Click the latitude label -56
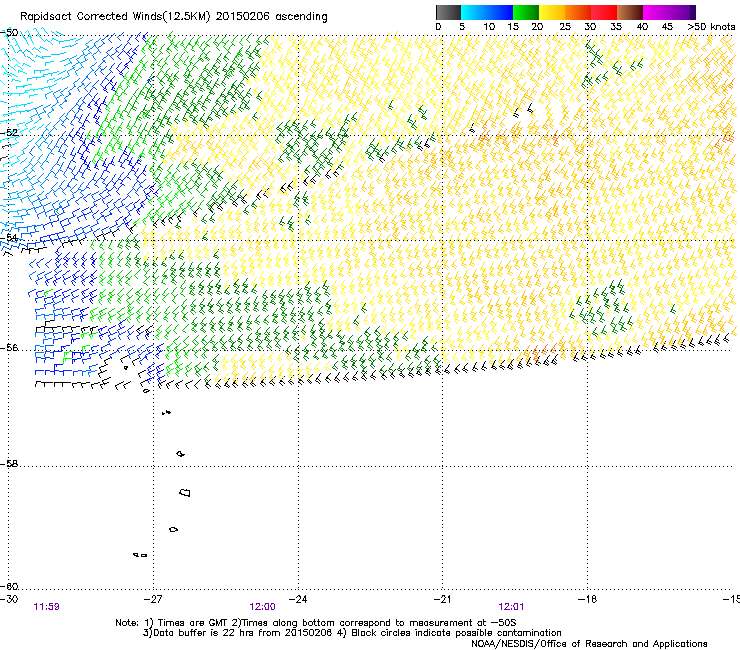This screenshot has height=650, width=740. click(x=9, y=347)
